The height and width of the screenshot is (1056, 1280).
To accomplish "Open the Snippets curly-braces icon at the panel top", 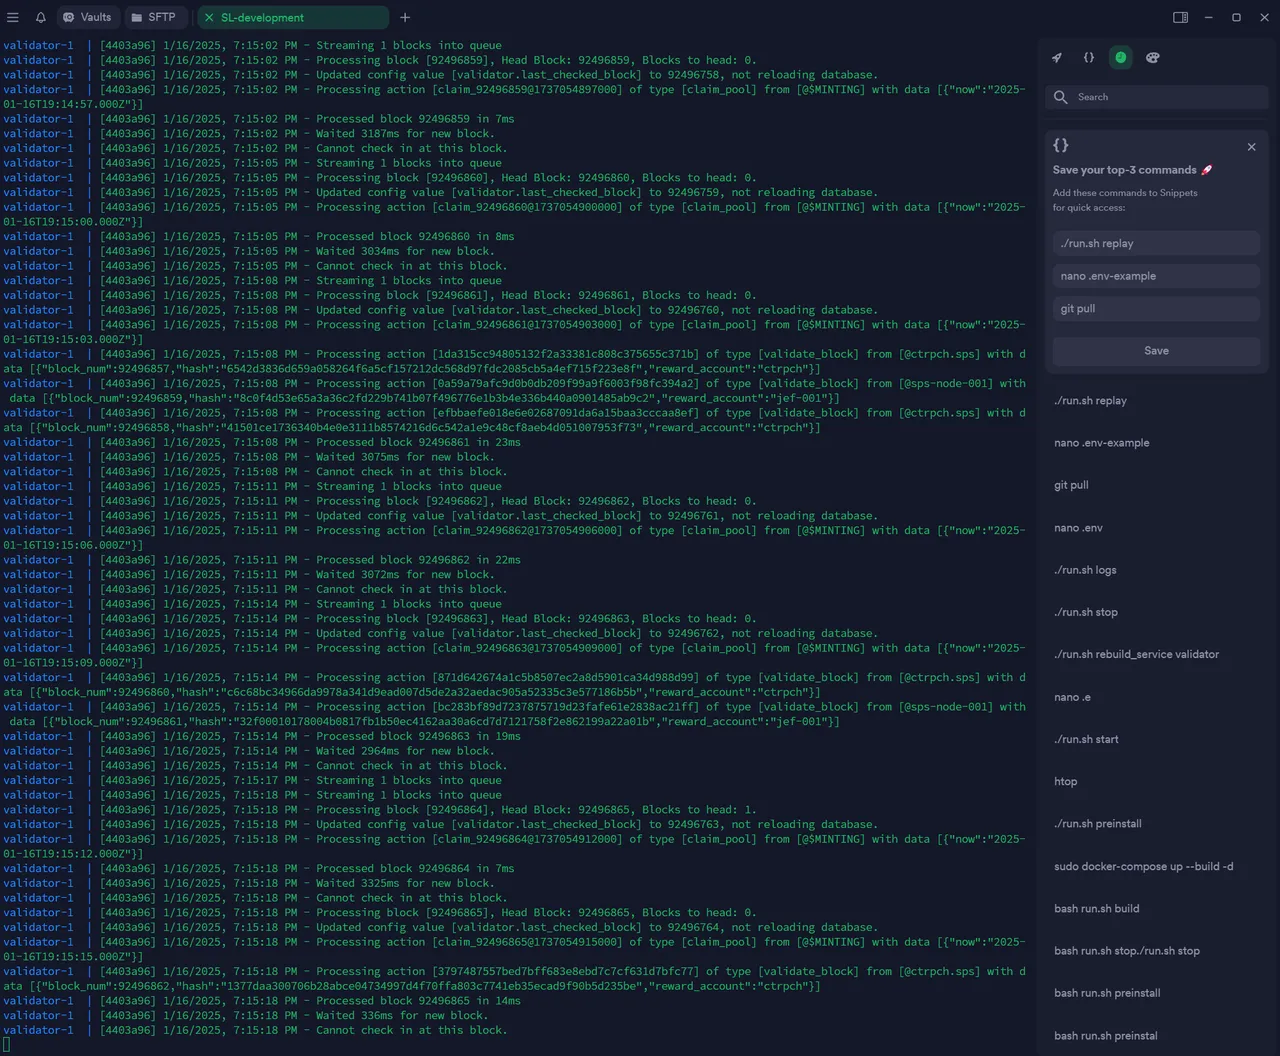I will (1089, 58).
